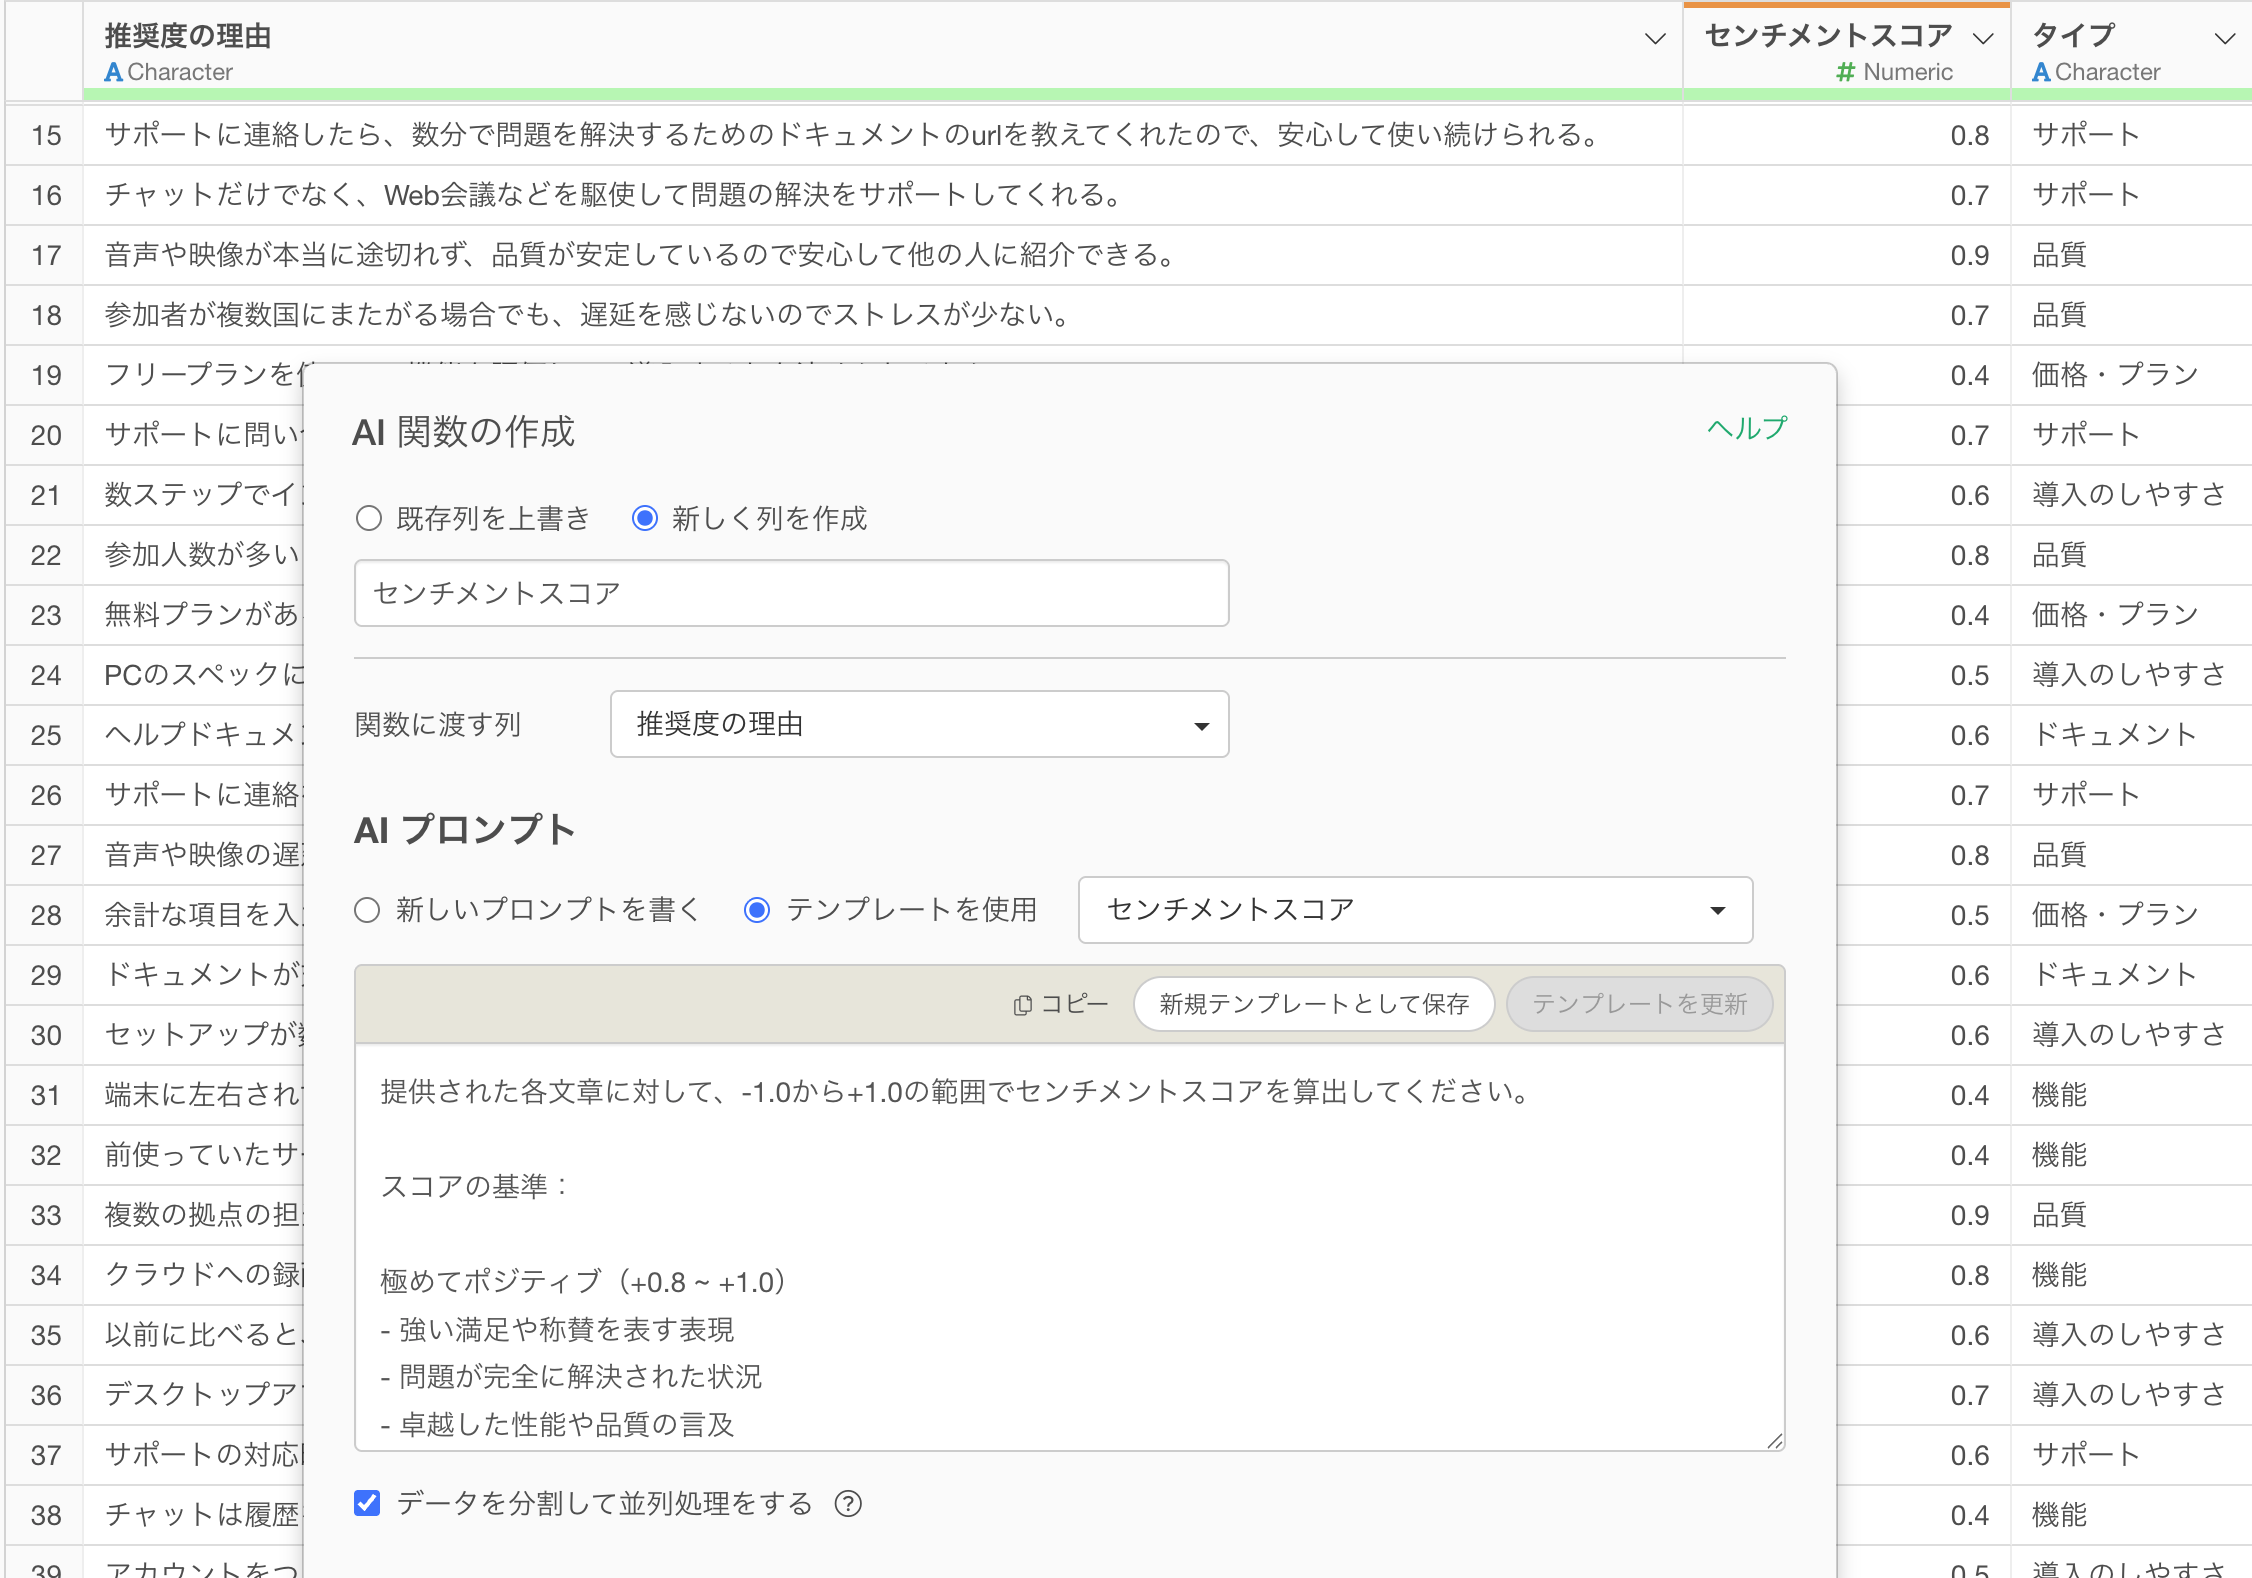Screen dimensions: 2252x1578
Task: Click row 17 '音声や映像が本当に途切れず' cell
Action: tap(882, 255)
